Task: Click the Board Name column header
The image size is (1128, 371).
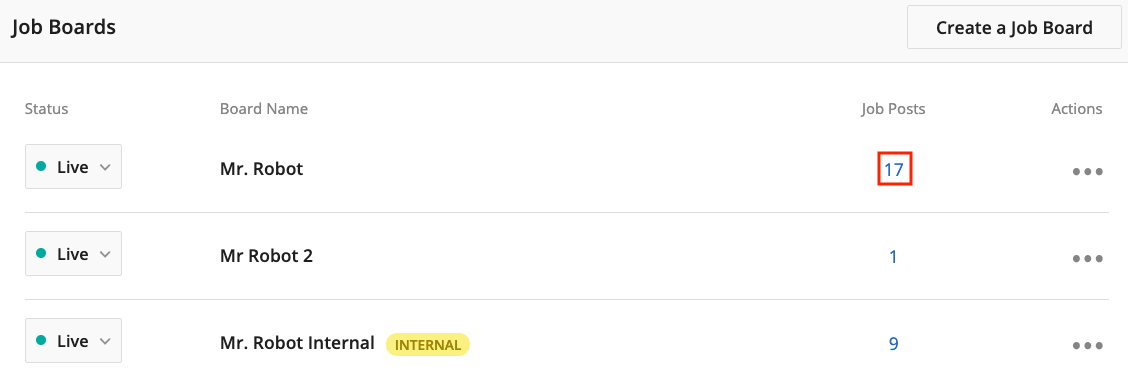Action: 264,109
